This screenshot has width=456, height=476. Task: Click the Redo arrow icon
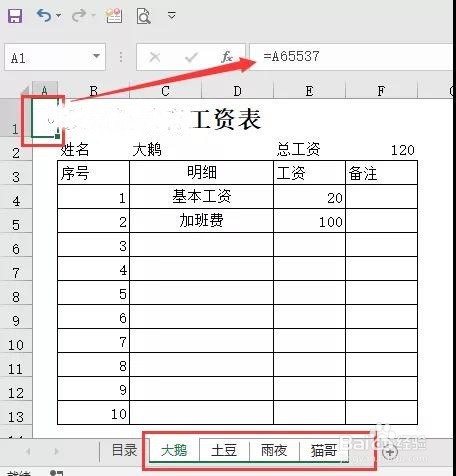point(79,15)
